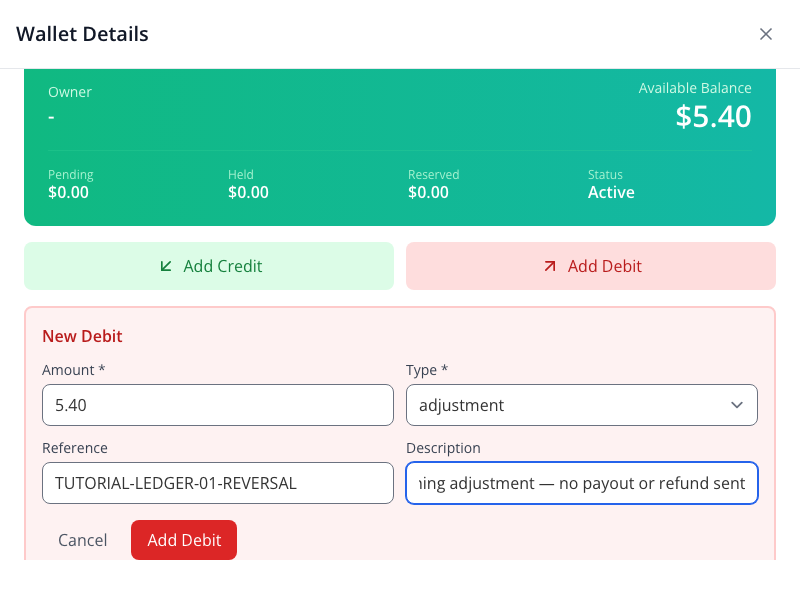Click the Add Credit button

click(209, 266)
